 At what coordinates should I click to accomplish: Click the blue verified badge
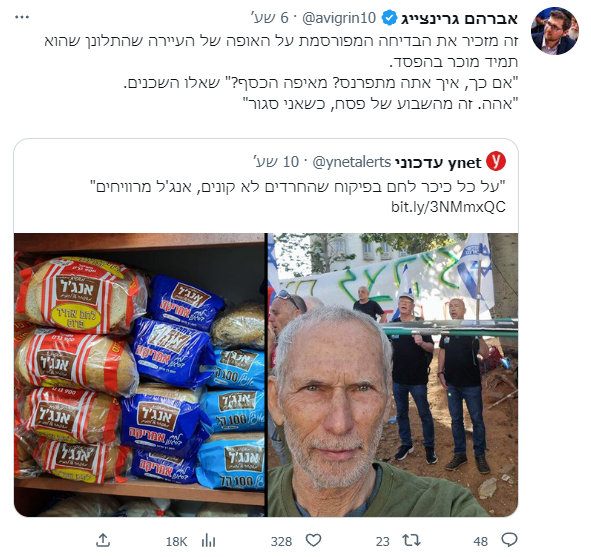(x=389, y=18)
